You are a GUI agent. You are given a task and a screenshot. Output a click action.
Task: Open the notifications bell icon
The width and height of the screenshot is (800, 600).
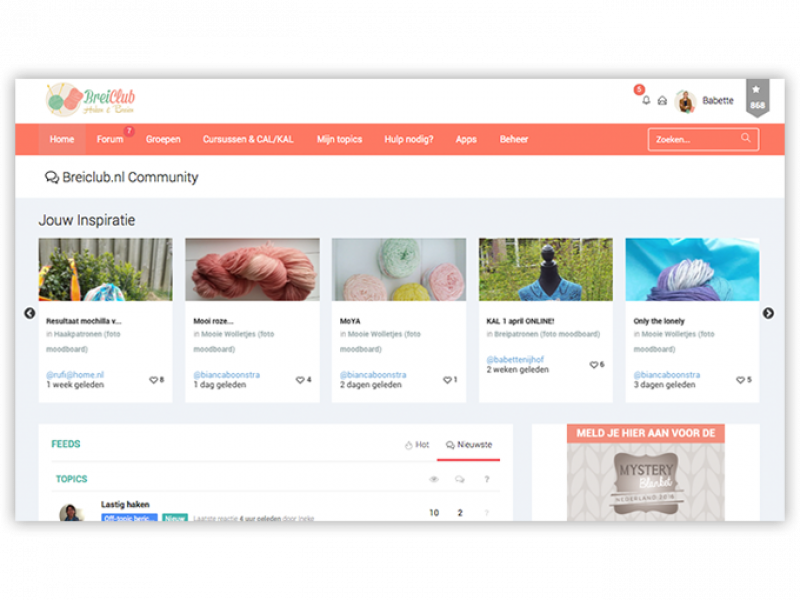(x=646, y=100)
